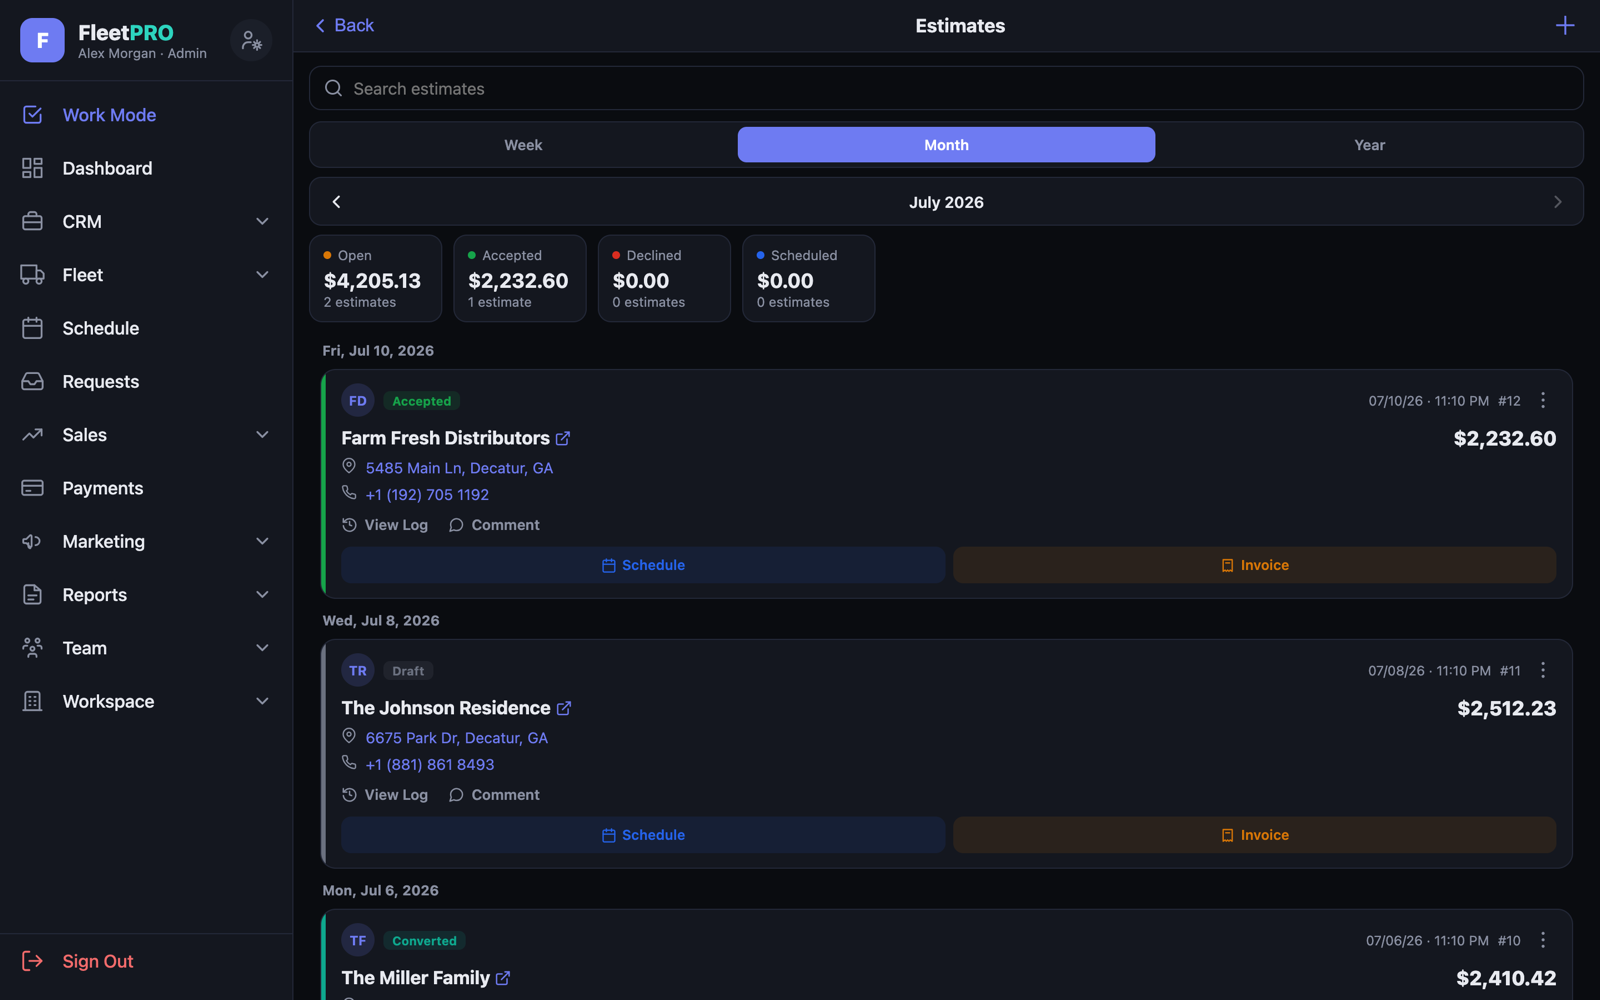View Log for Farm Fresh Distributors
The height and width of the screenshot is (1000, 1600).
point(385,525)
